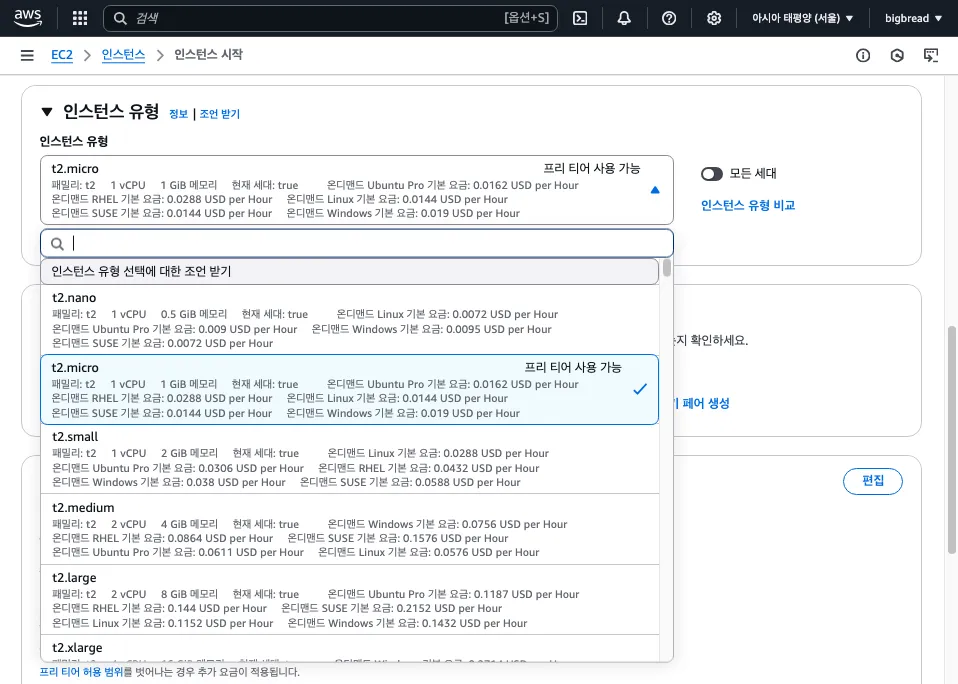Image resolution: width=958 pixels, height=684 pixels.
Task: Focus the instance type filter field
Action: tap(357, 244)
